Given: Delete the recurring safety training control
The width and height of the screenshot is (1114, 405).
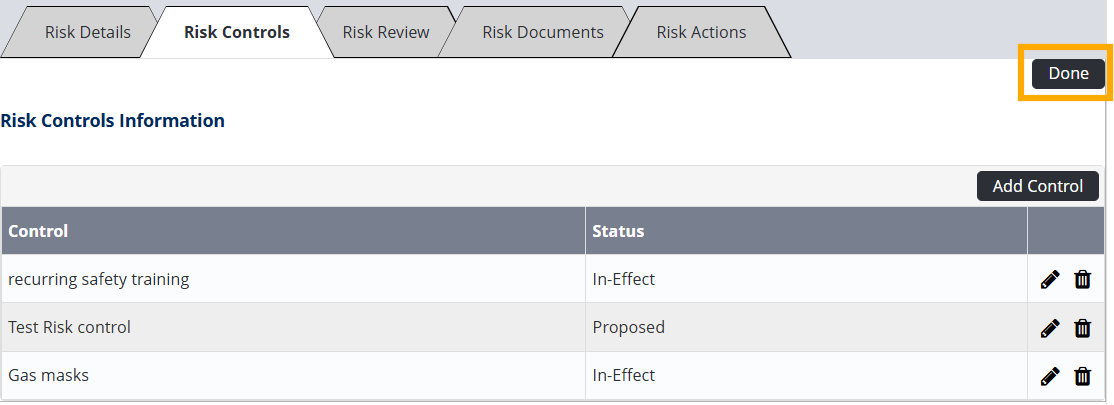Looking at the screenshot, I should 1082,280.
